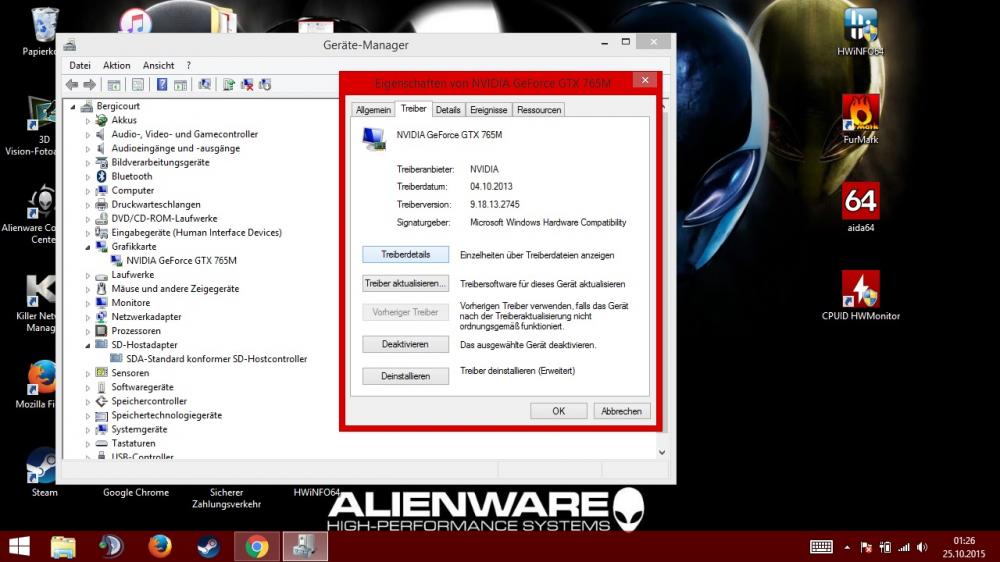Image resolution: width=1000 pixels, height=562 pixels.
Task: Open the HWiNFO64 shortcut at top right
Action: click(x=860, y=30)
